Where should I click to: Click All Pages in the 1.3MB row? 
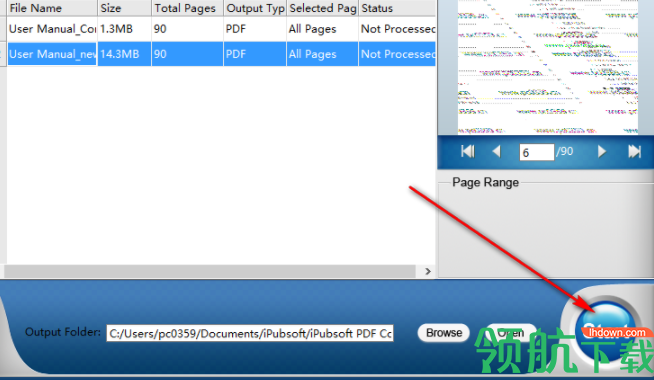(x=322, y=29)
